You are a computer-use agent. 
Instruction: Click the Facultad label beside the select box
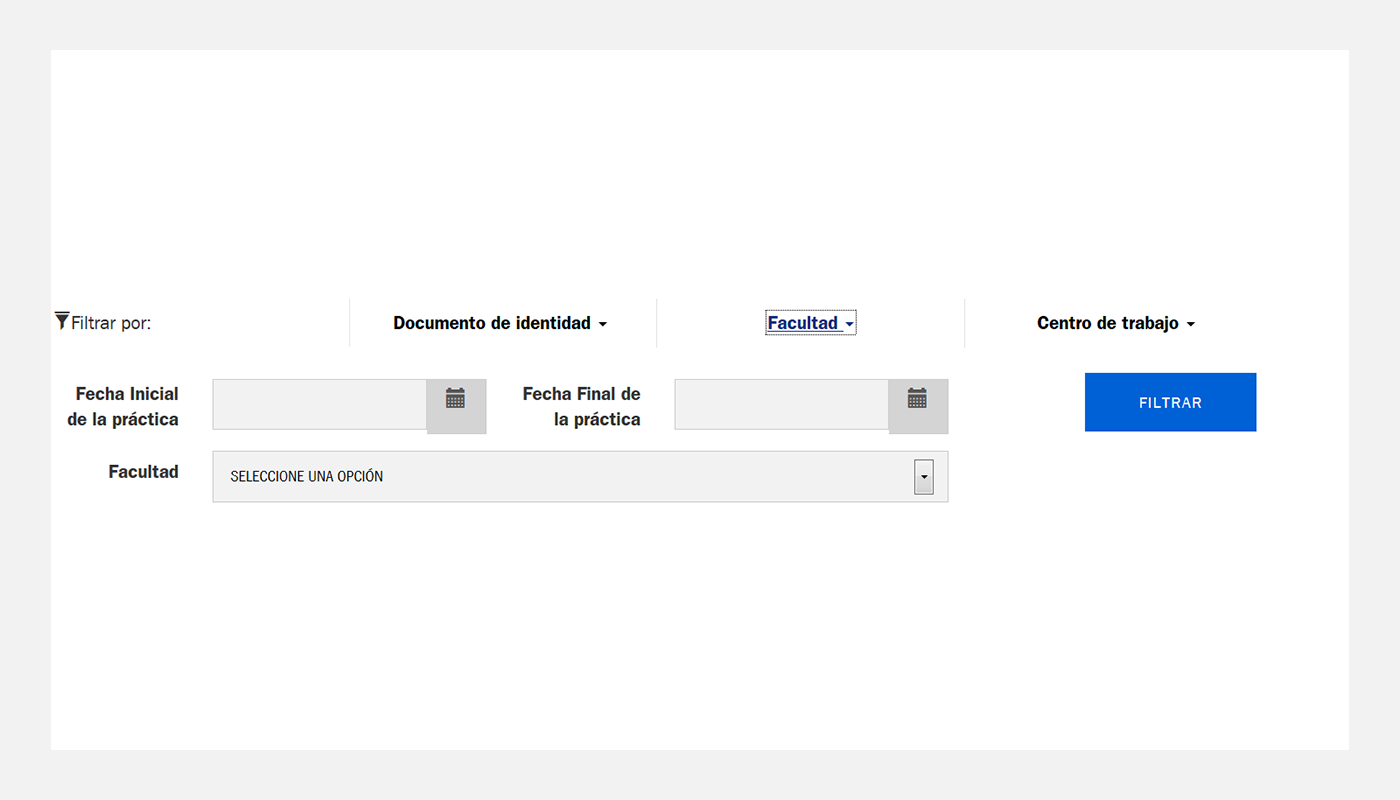point(143,471)
